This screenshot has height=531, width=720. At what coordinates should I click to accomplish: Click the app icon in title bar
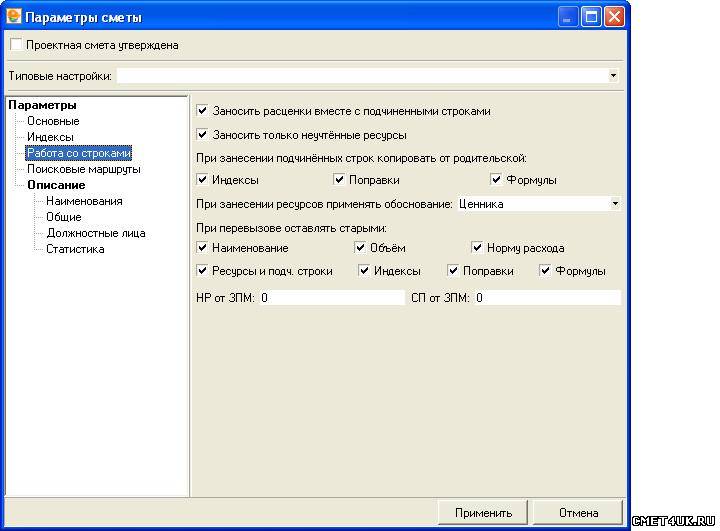click(14, 17)
